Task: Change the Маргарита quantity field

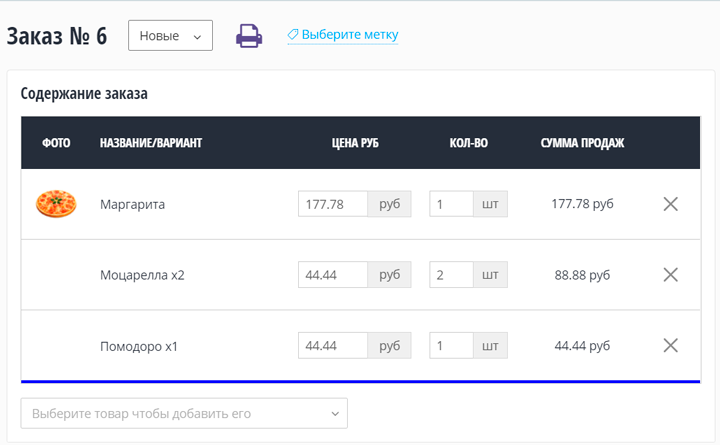Action: (451, 204)
